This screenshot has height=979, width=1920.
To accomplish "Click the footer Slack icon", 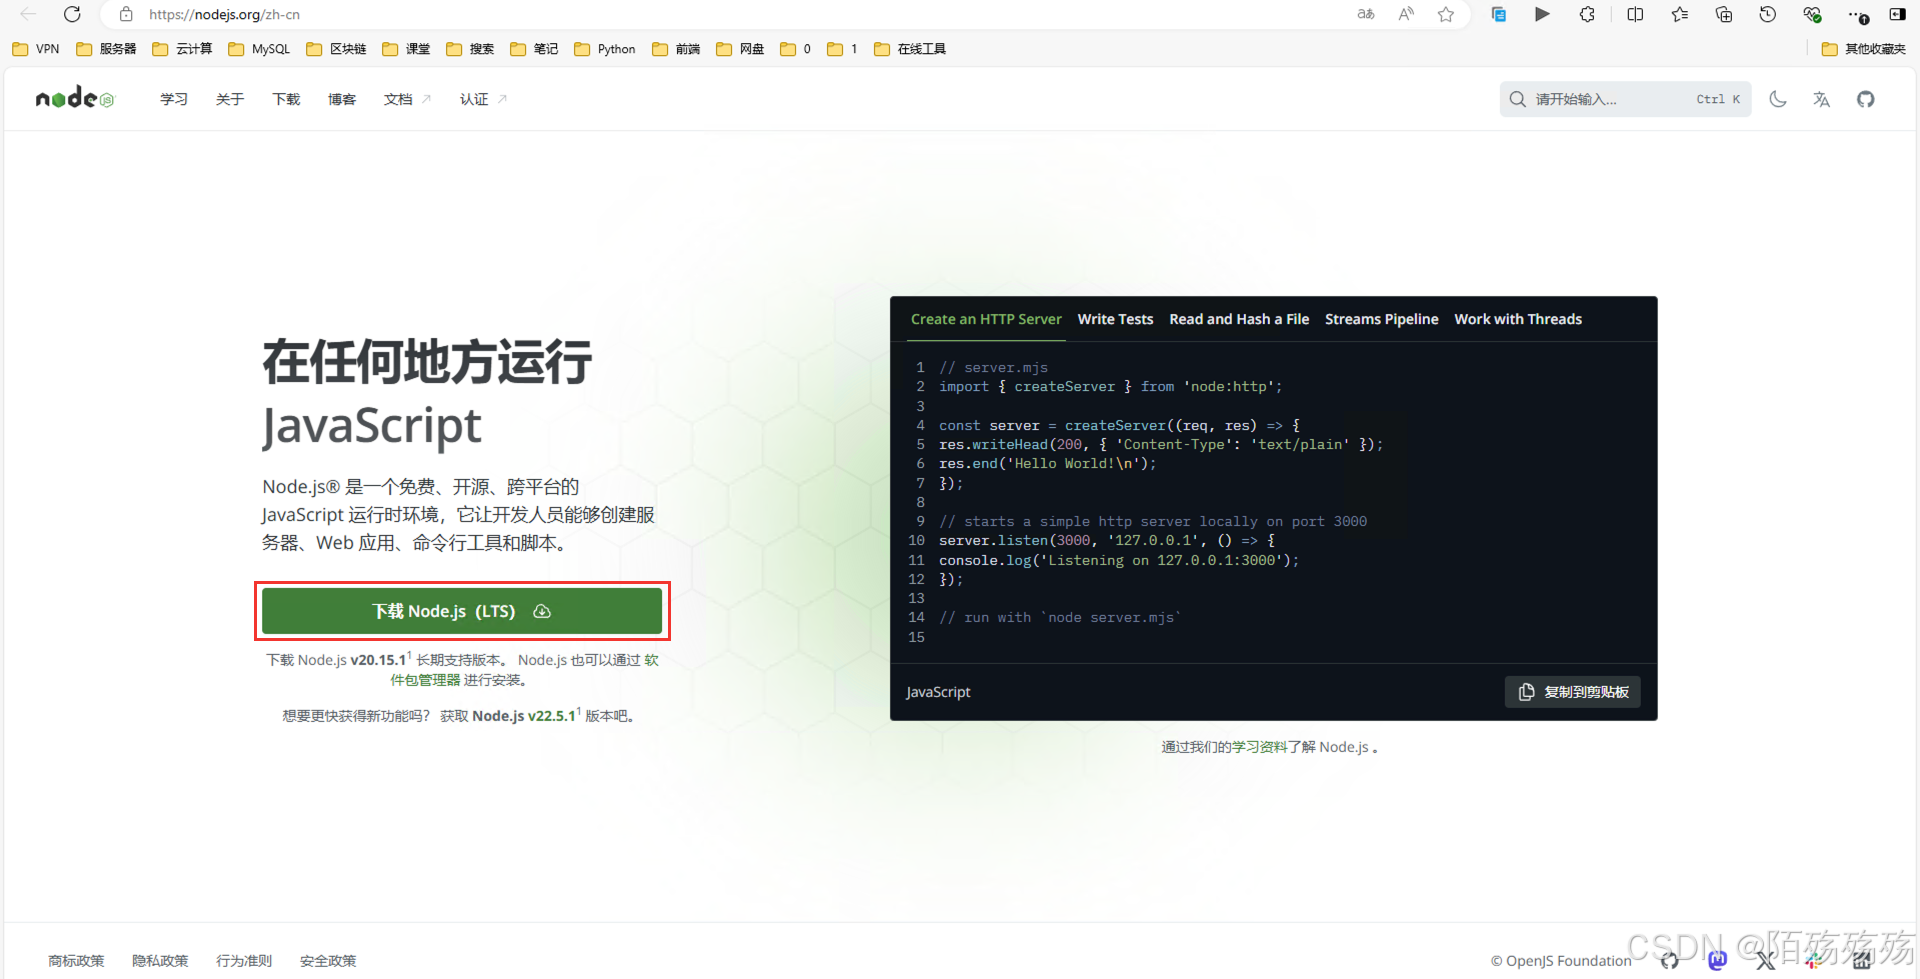I will (x=1814, y=961).
